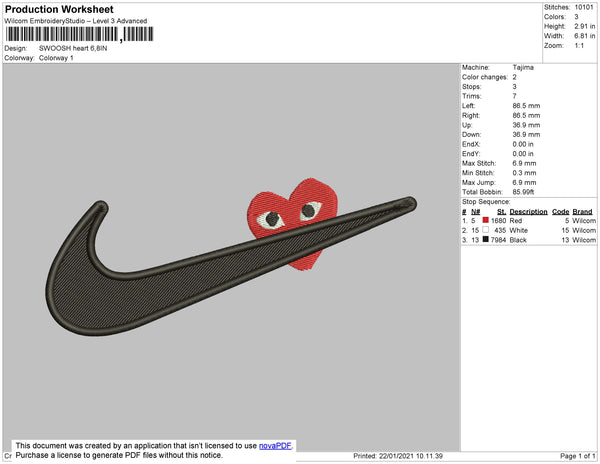Click the barcode under the worksheet title
Image resolution: width=600 pixels, height=464 pixels.
coord(79,34)
